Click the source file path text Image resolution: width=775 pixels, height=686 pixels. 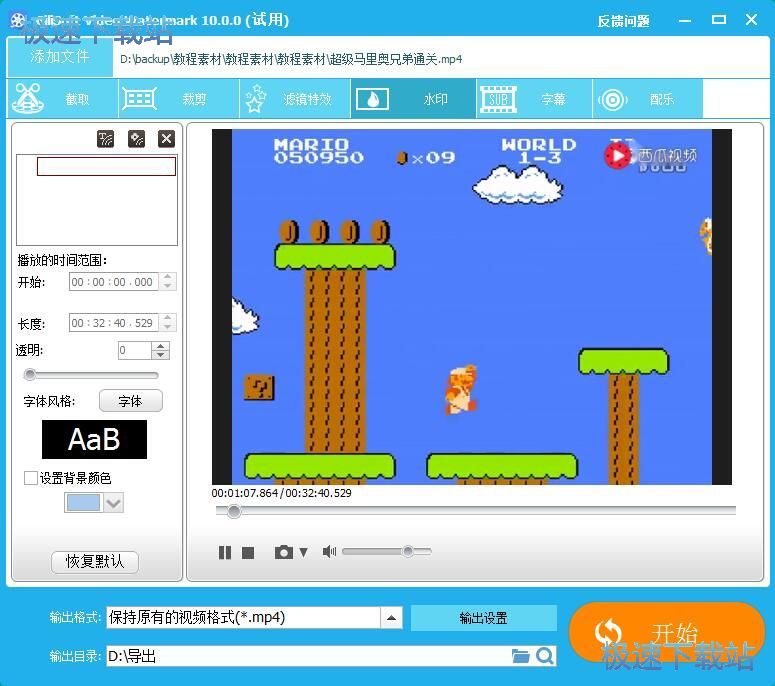(291, 59)
